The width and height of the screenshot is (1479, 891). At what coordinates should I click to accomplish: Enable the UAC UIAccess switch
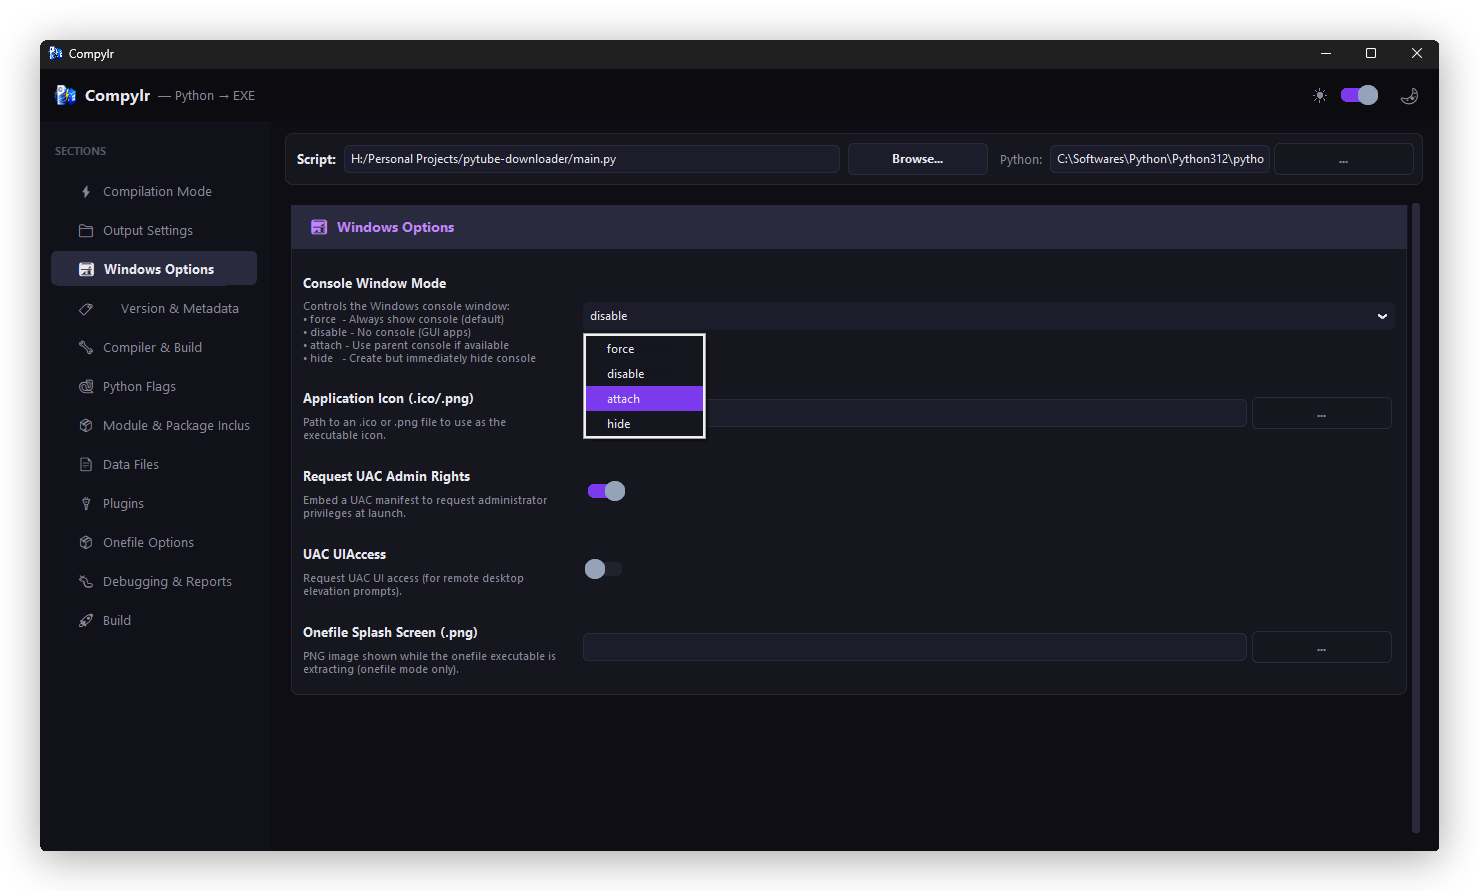point(604,569)
